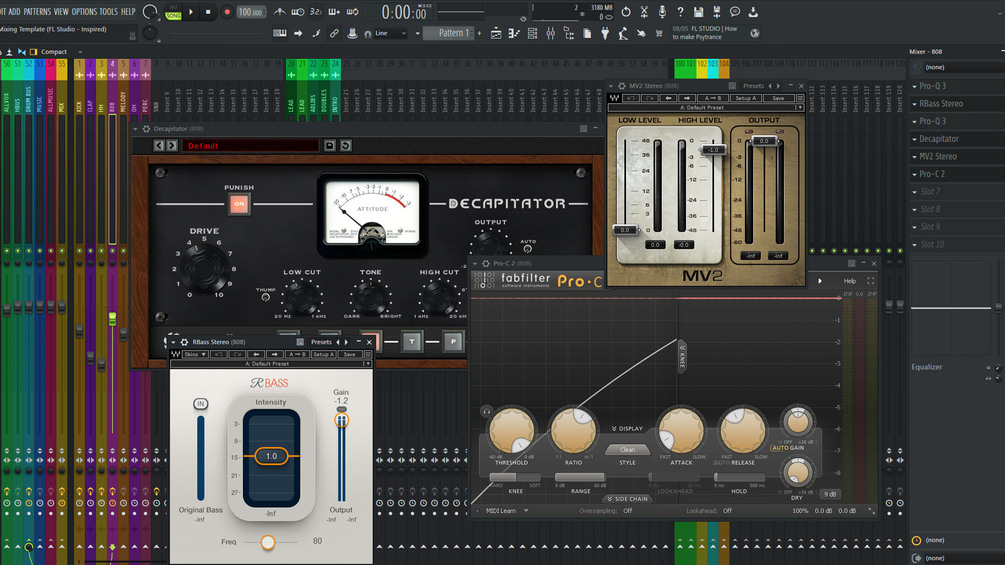Select Decapitator style P button

(453, 341)
